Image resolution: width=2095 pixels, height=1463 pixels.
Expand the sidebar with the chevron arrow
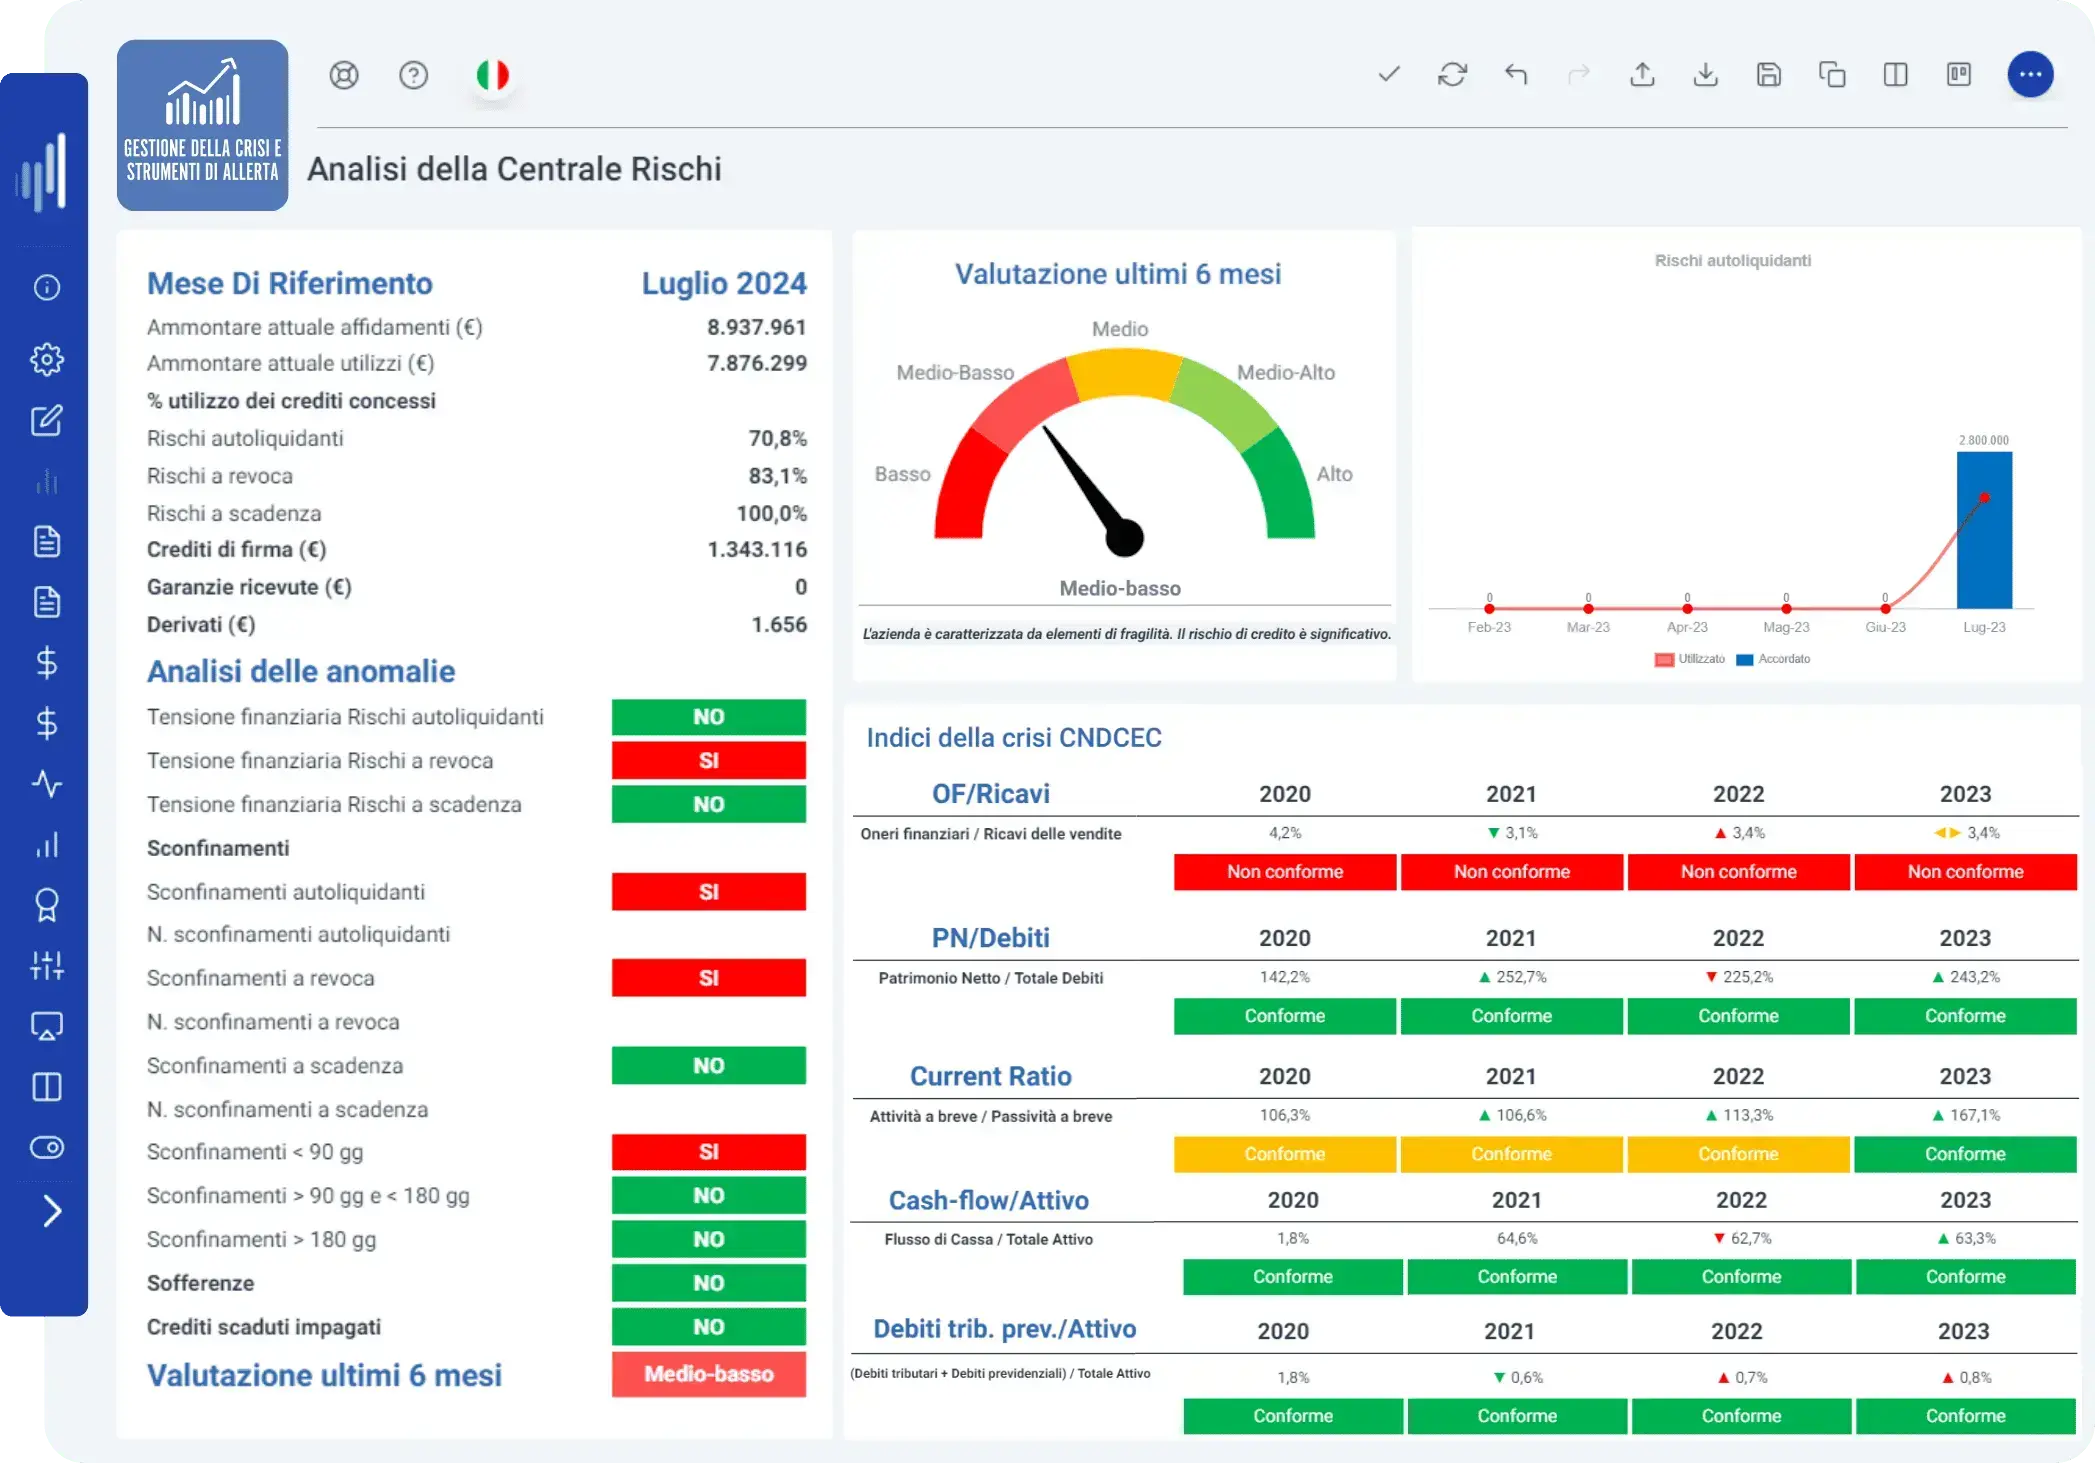tap(52, 1211)
